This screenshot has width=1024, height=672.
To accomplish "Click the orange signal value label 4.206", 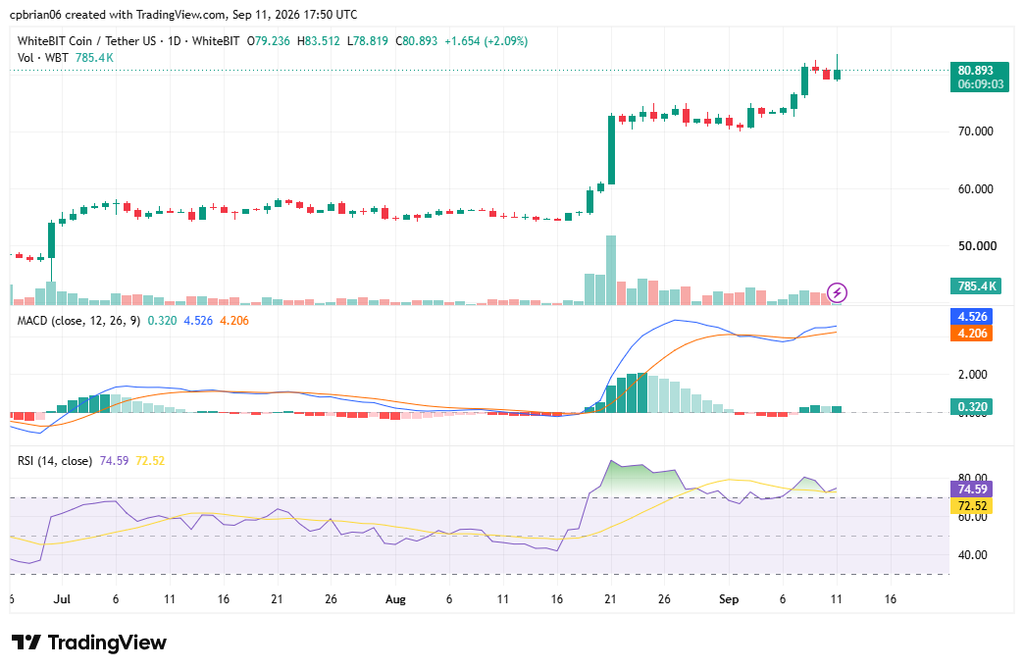I will click(x=972, y=333).
